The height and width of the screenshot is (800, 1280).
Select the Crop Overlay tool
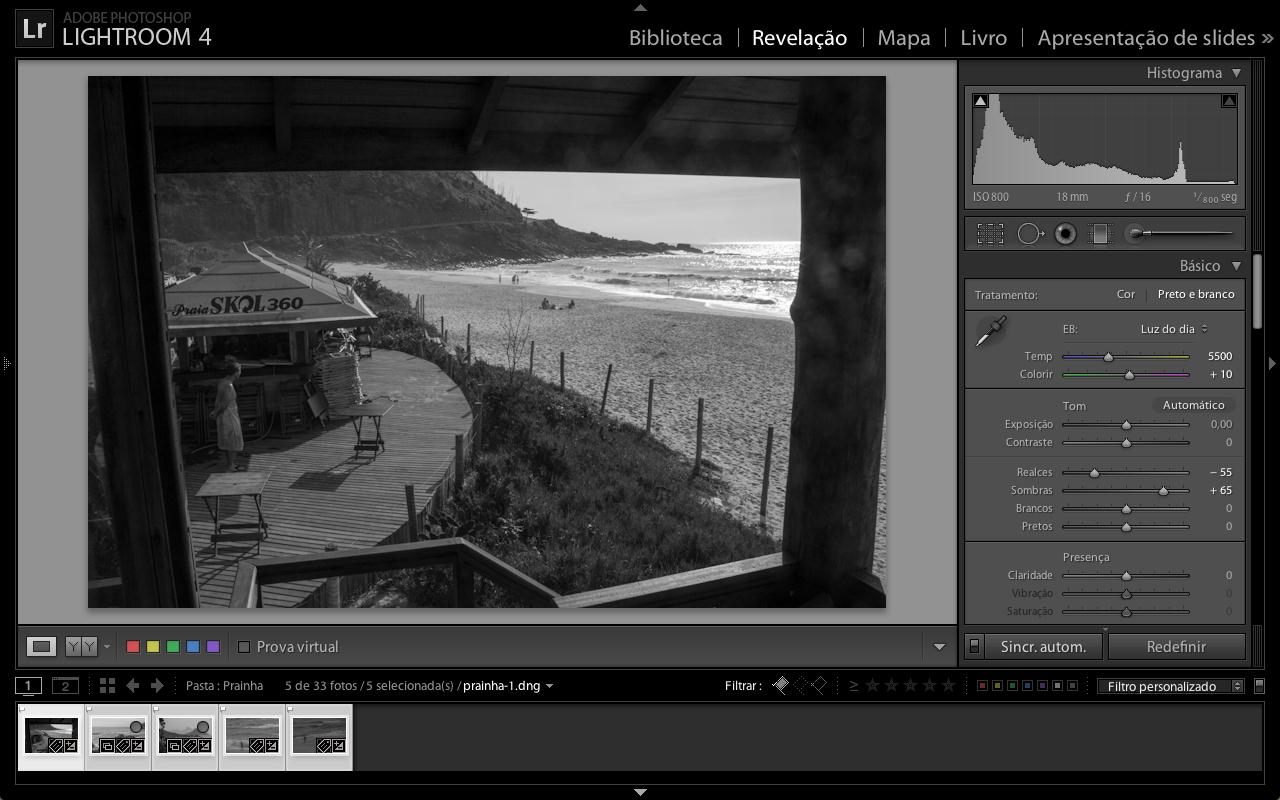pyautogui.click(x=990, y=234)
